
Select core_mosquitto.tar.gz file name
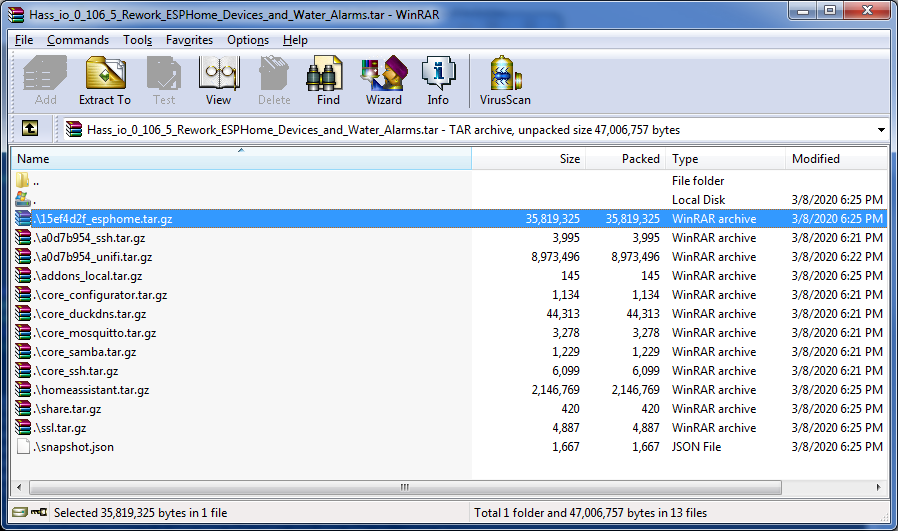coord(95,332)
